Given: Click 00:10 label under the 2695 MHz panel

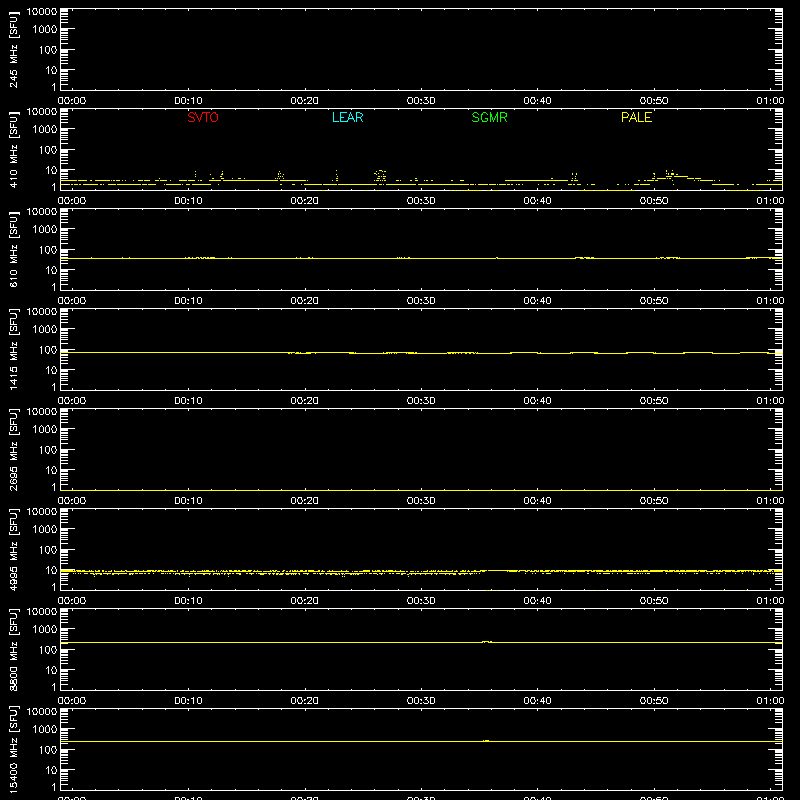Looking at the screenshot, I should 188,501.
